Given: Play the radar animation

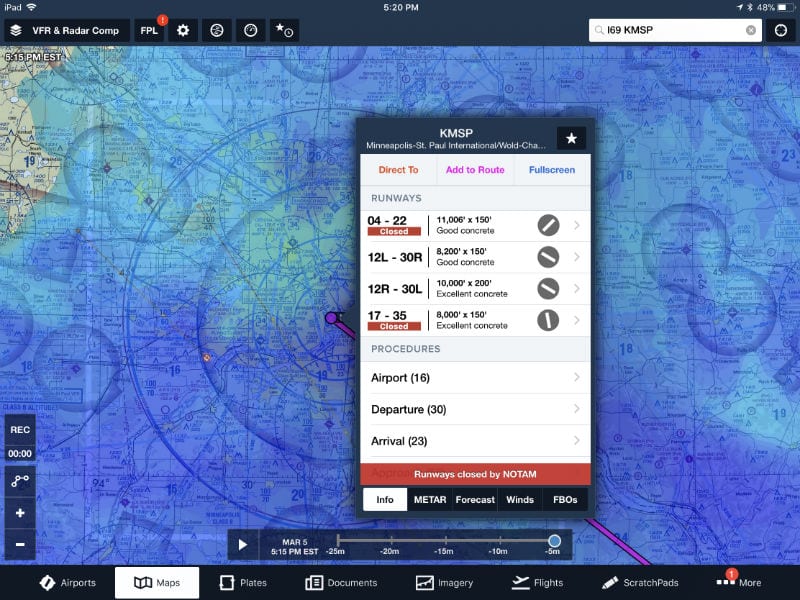Looking at the screenshot, I should [243, 545].
